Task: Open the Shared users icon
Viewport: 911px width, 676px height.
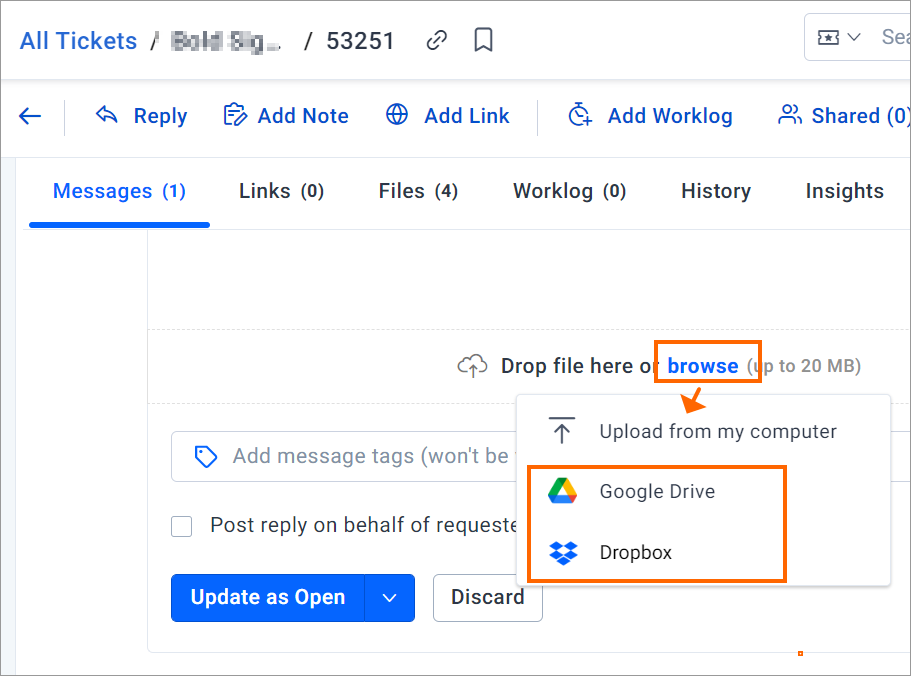Action: tap(790, 115)
